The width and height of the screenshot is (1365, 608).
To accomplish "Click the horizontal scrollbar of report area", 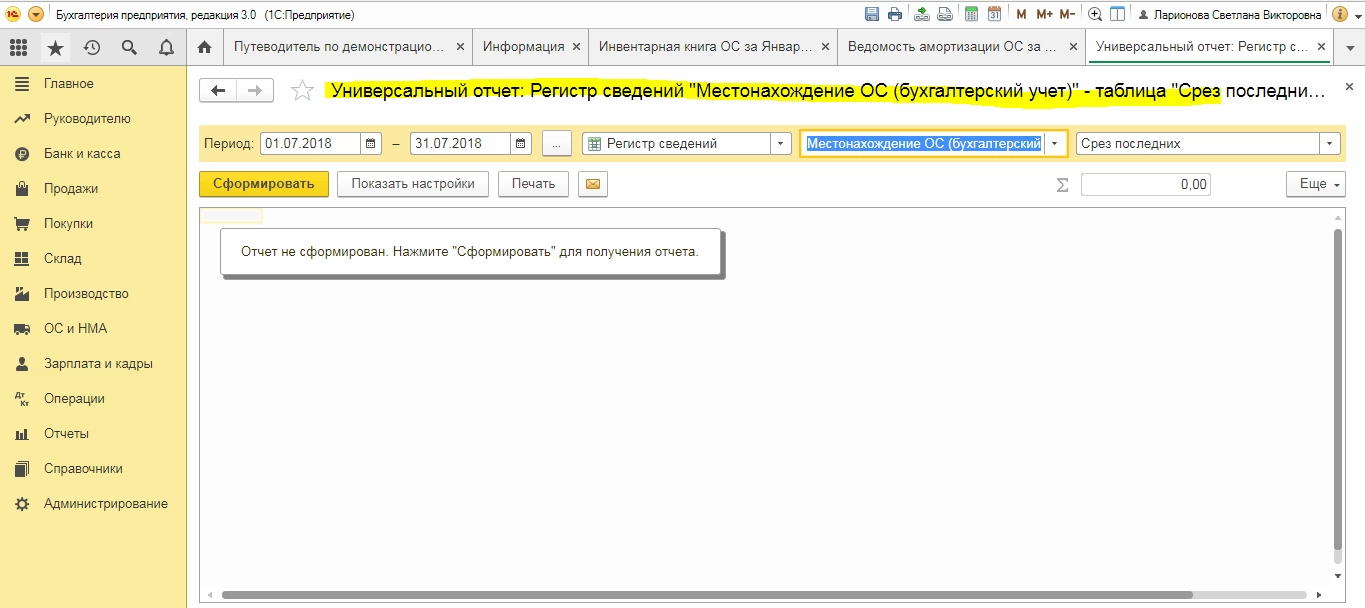I will pyautogui.click(x=707, y=594).
